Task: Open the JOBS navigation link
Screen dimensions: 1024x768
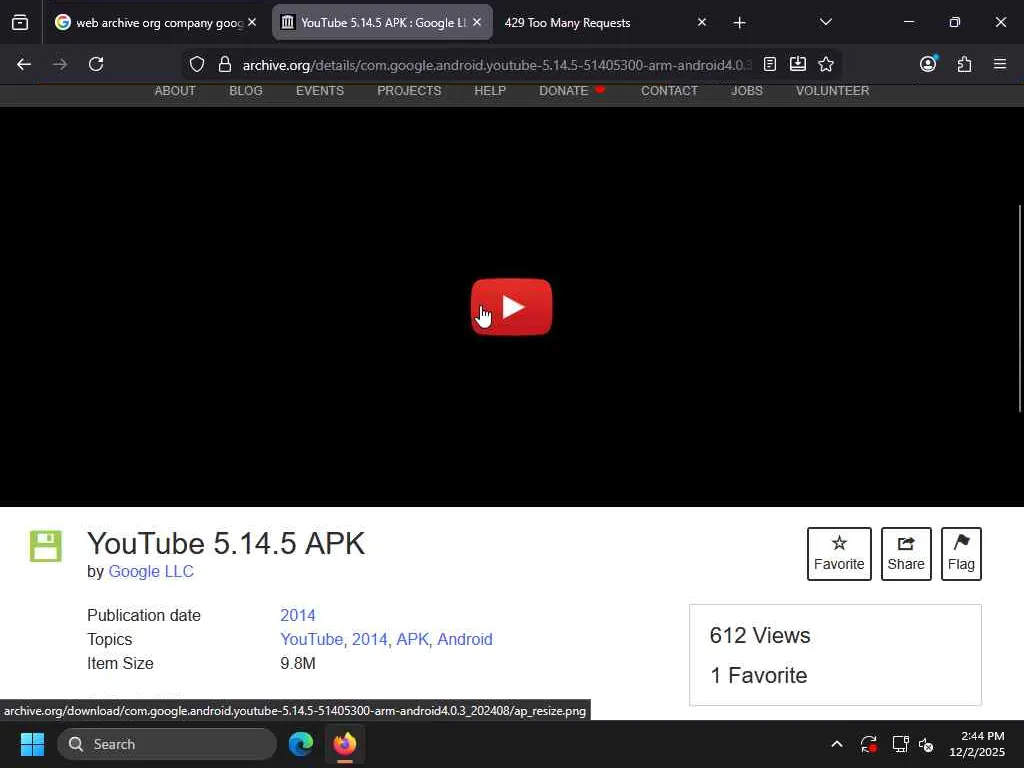Action: click(747, 91)
